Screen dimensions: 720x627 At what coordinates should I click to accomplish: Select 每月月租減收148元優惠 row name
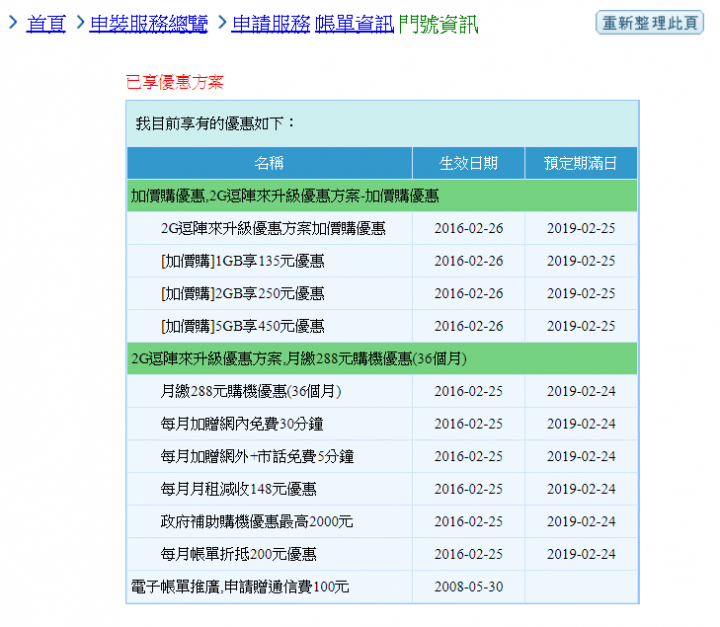click(x=238, y=489)
